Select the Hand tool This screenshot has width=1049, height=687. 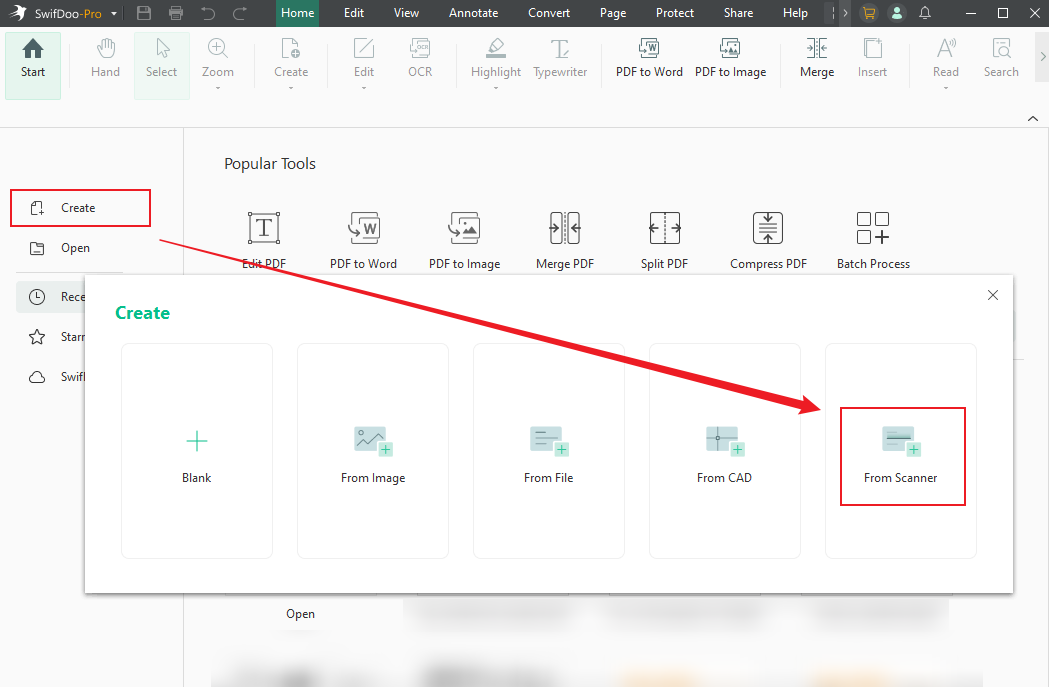104,58
